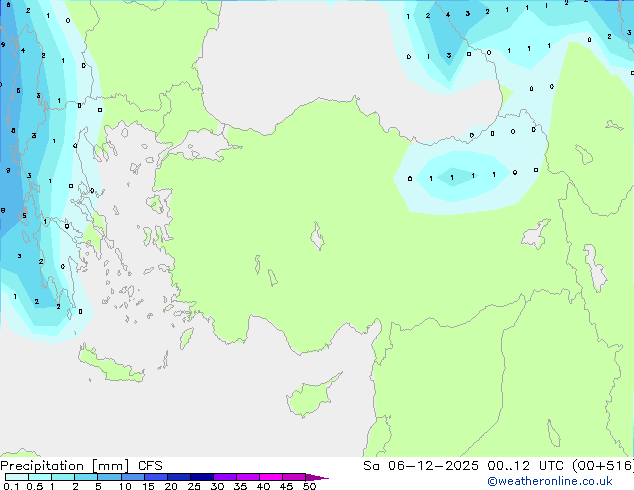This screenshot has height=490, width=634.
Task: Select legend swatch between 5 and 10
Action: click(x=109, y=477)
